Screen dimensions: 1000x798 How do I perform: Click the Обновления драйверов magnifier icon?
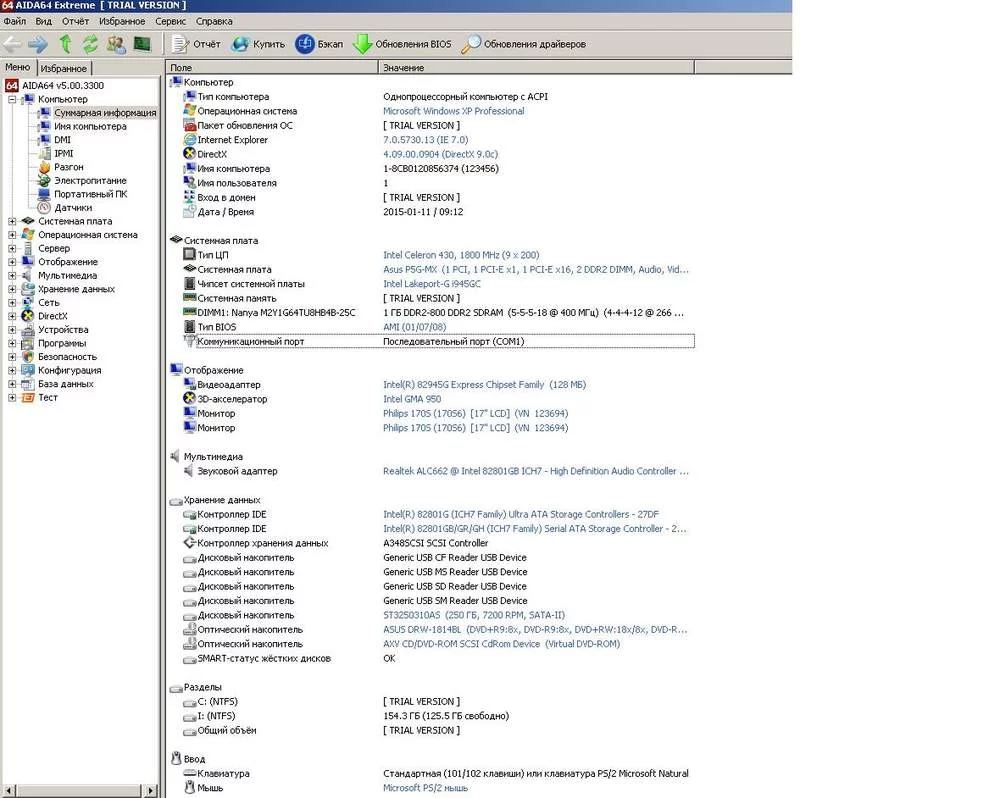coord(470,44)
